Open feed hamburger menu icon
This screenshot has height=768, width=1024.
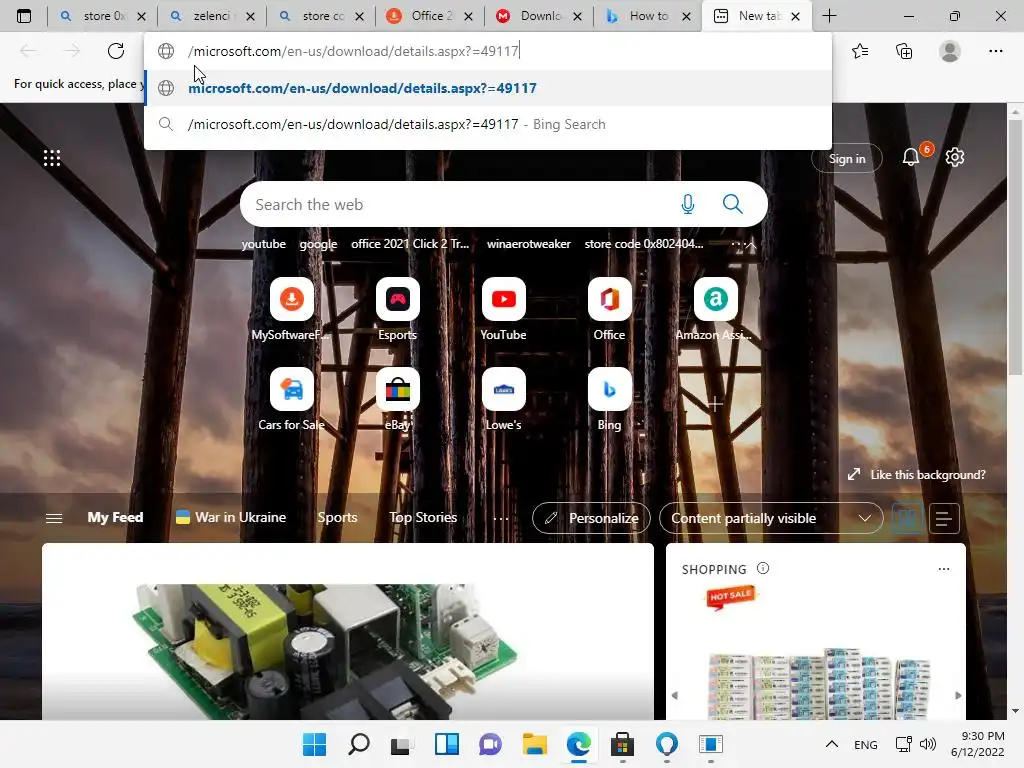point(54,518)
